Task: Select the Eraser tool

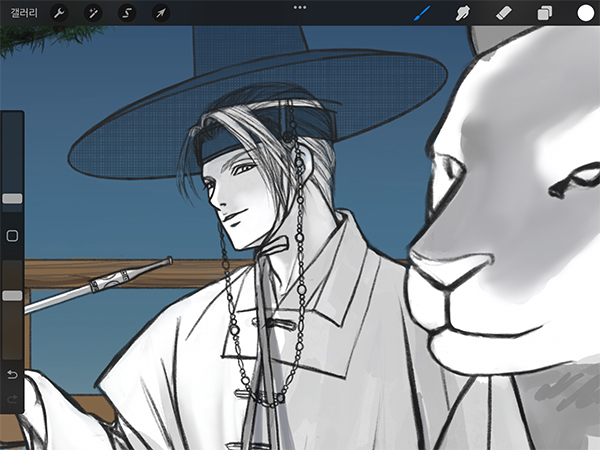Action: click(504, 13)
